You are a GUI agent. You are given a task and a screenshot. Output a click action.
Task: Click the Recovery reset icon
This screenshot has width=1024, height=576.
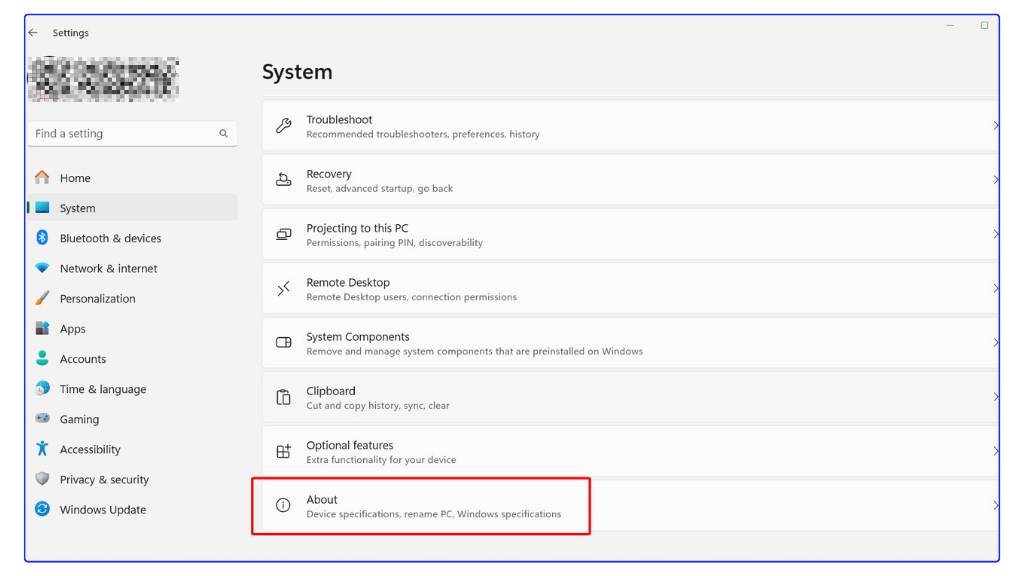pos(281,180)
